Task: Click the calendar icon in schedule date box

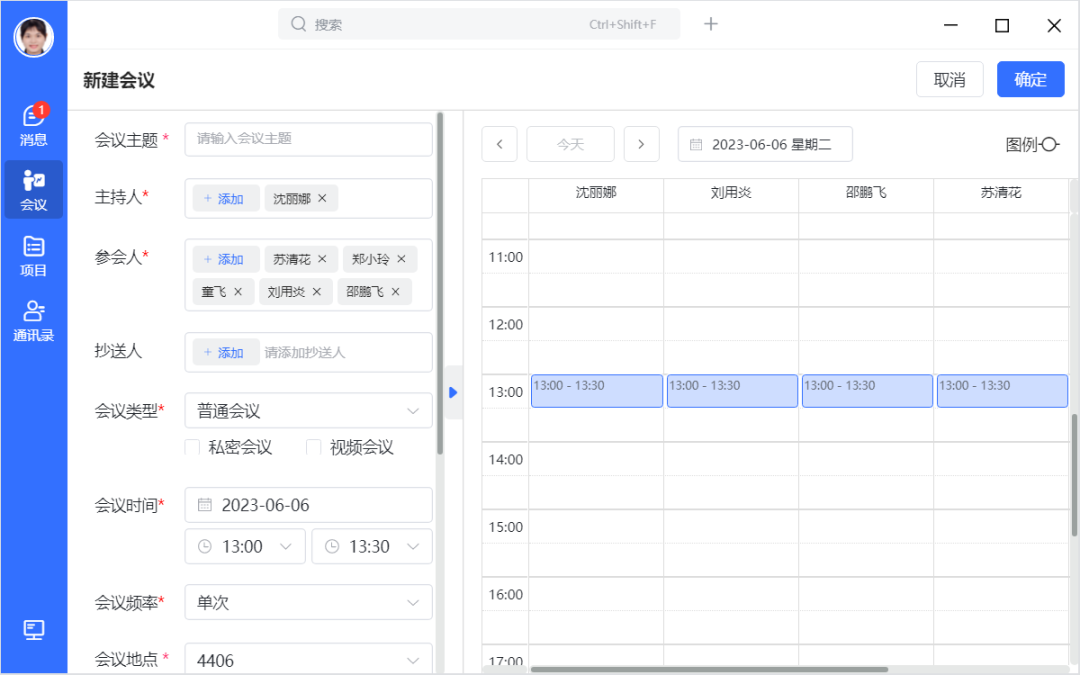Action: click(x=696, y=145)
